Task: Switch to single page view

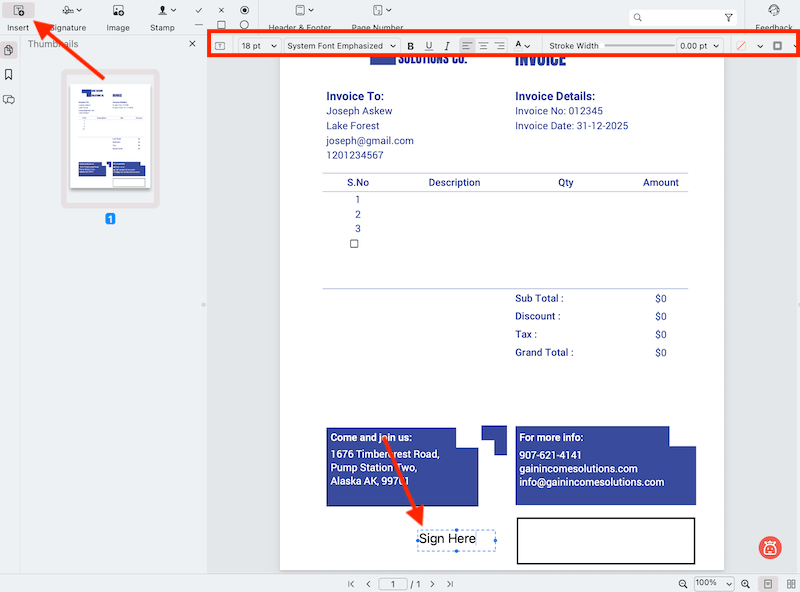Action: point(768,584)
